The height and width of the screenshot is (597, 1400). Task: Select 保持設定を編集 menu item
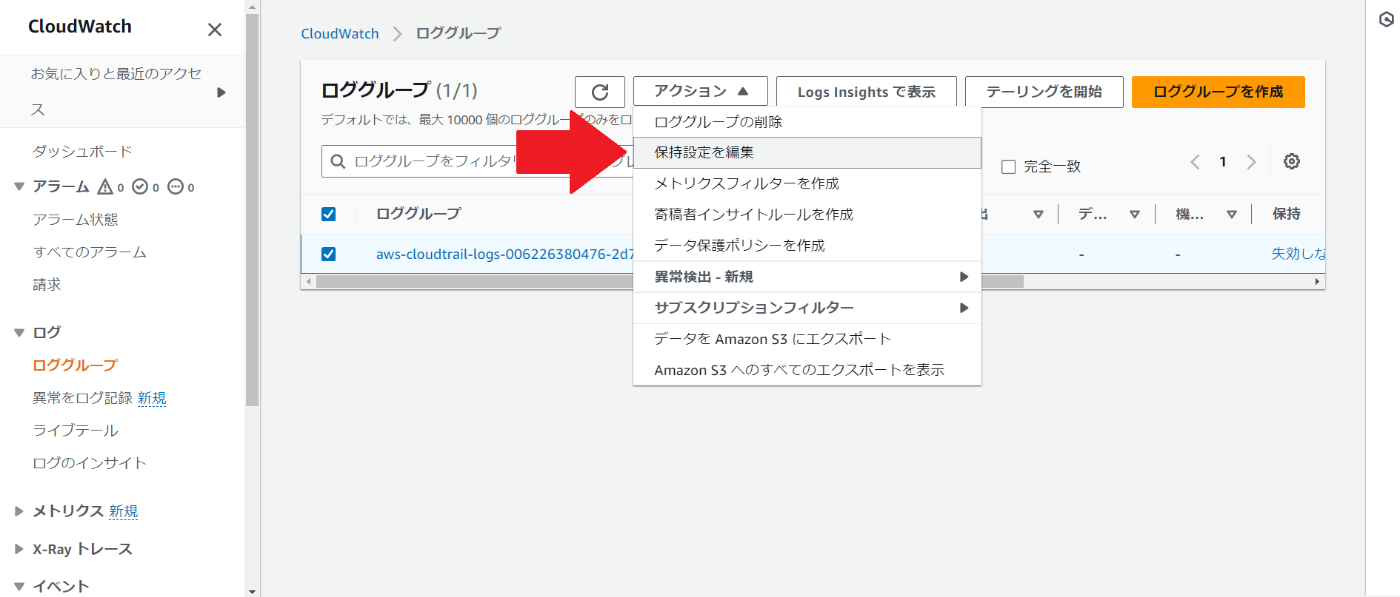pos(807,153)
